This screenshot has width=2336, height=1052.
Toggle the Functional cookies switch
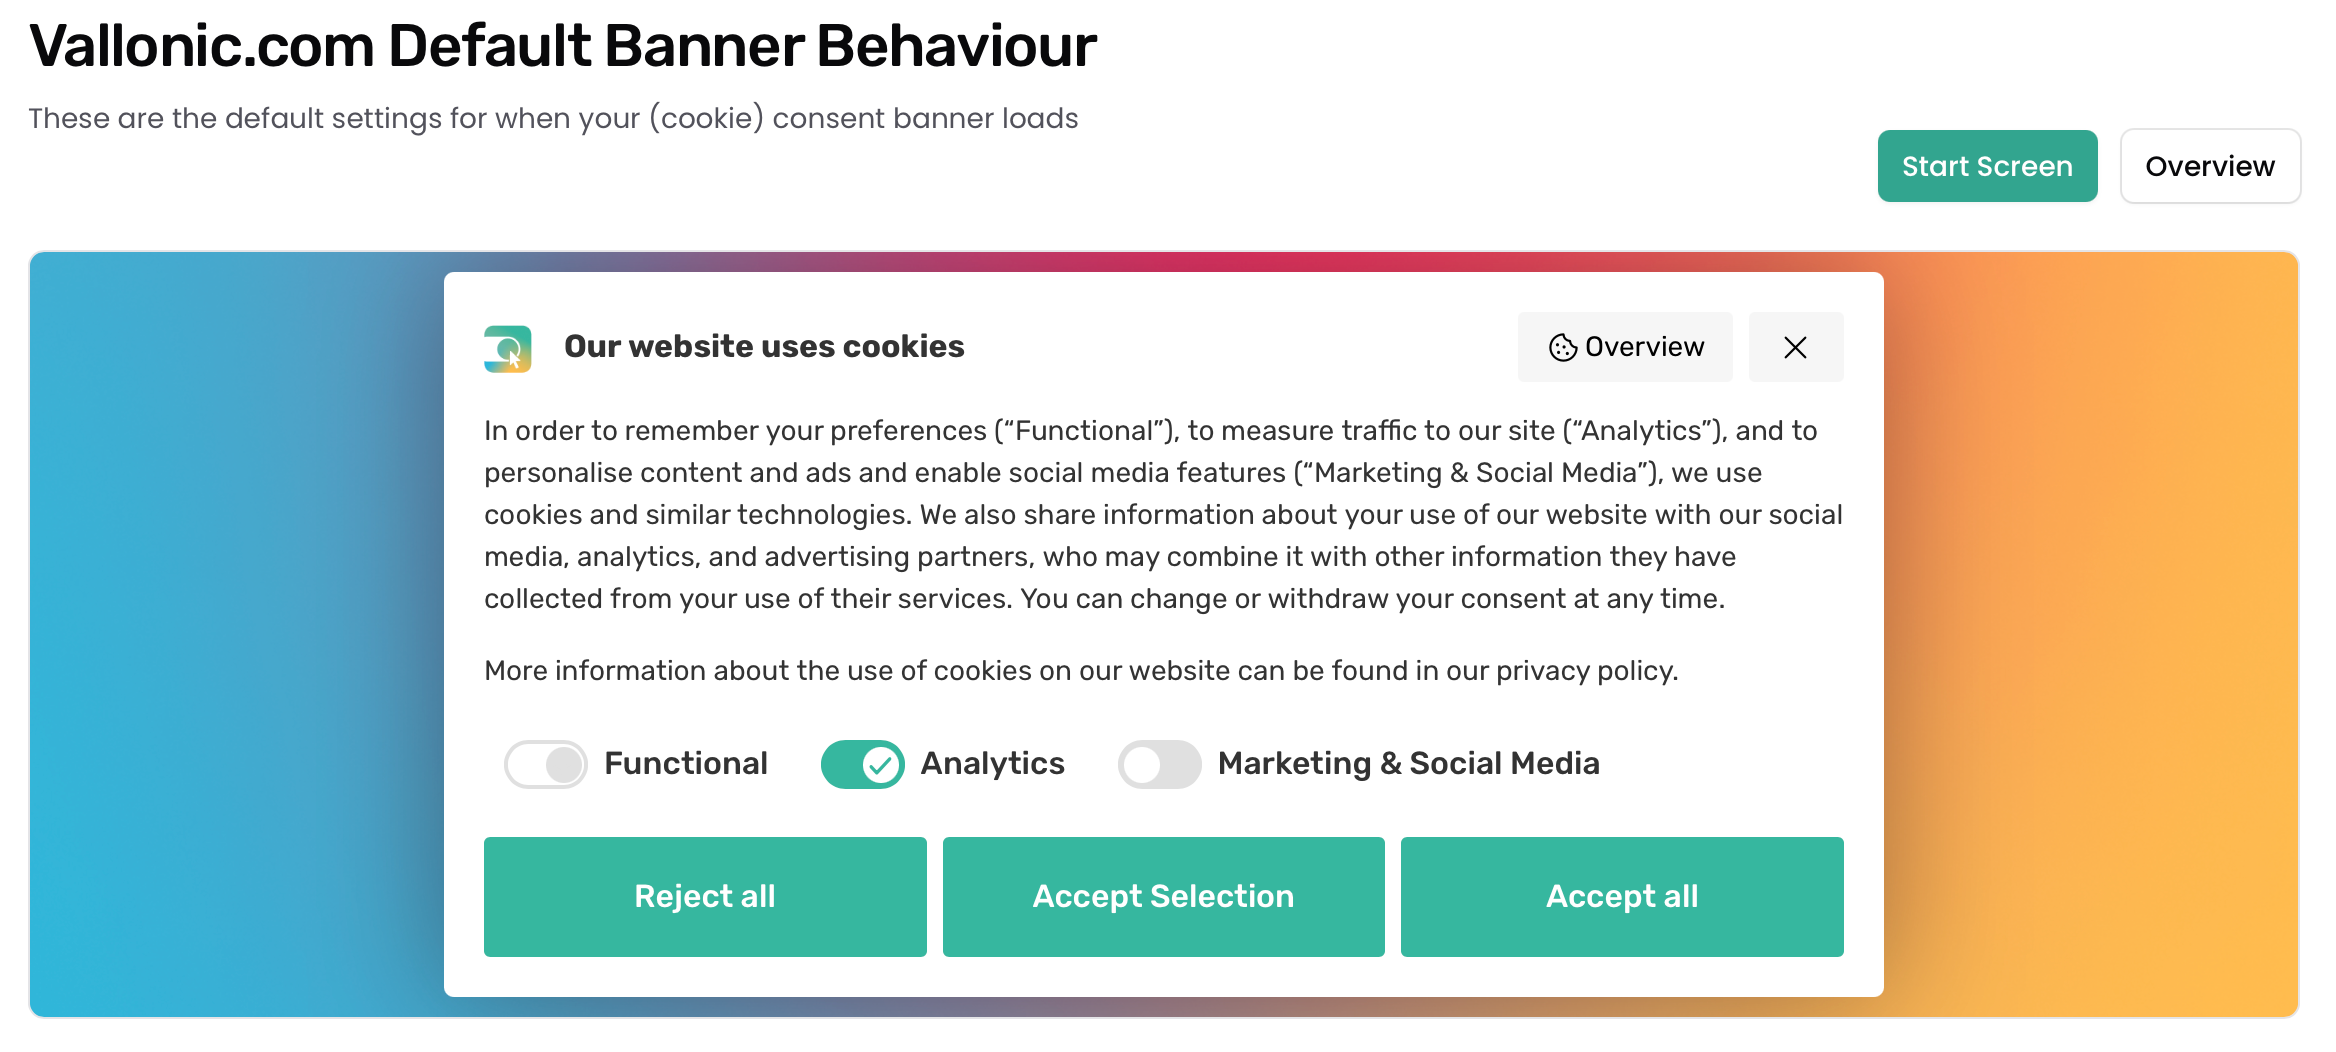click(545, 765)
